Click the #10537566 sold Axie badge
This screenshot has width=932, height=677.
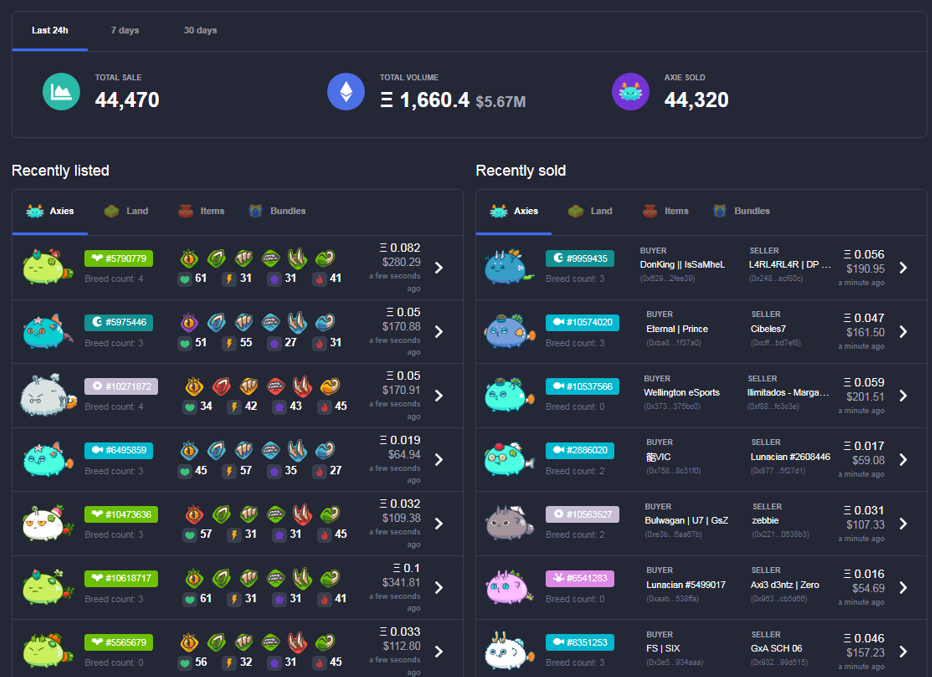coord(582,386)
